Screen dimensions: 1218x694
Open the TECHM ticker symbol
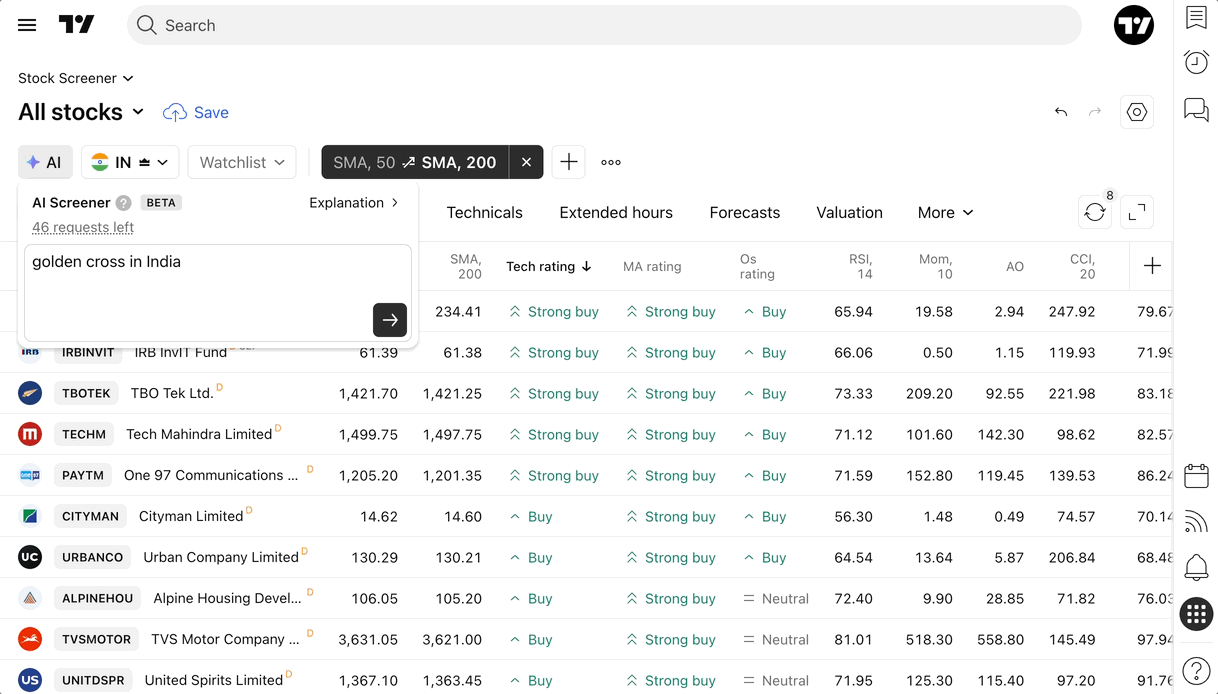[x=84, y=434]
